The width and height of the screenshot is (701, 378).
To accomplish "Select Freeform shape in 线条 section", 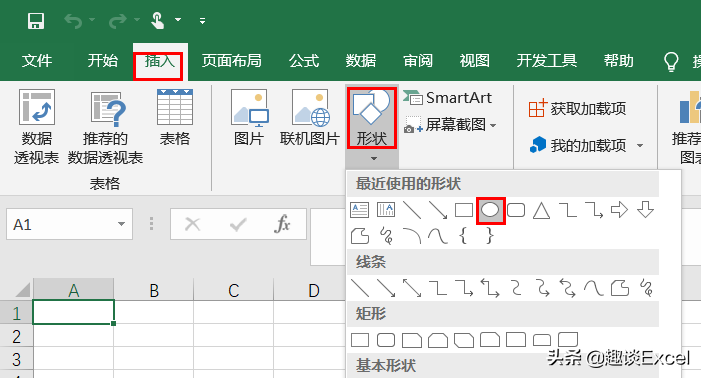I will click(x=620, y=289).
